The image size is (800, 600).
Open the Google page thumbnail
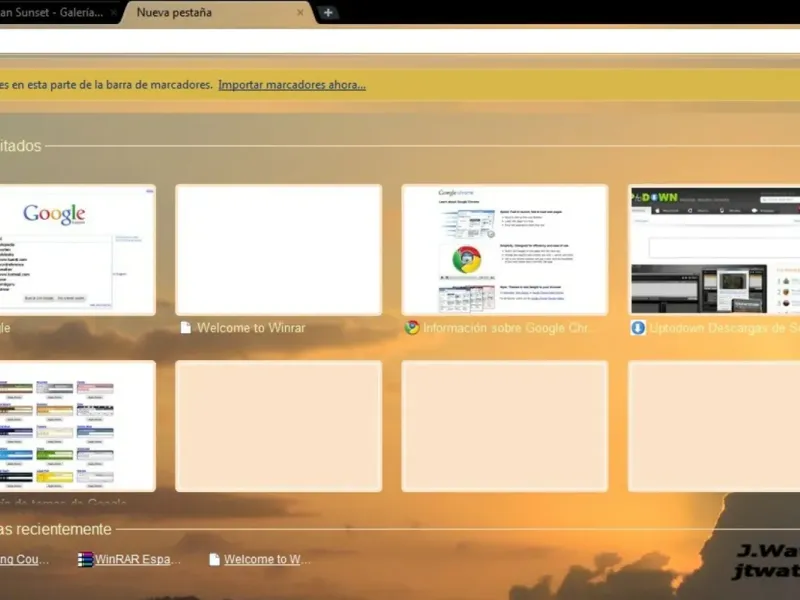point(78,249)
